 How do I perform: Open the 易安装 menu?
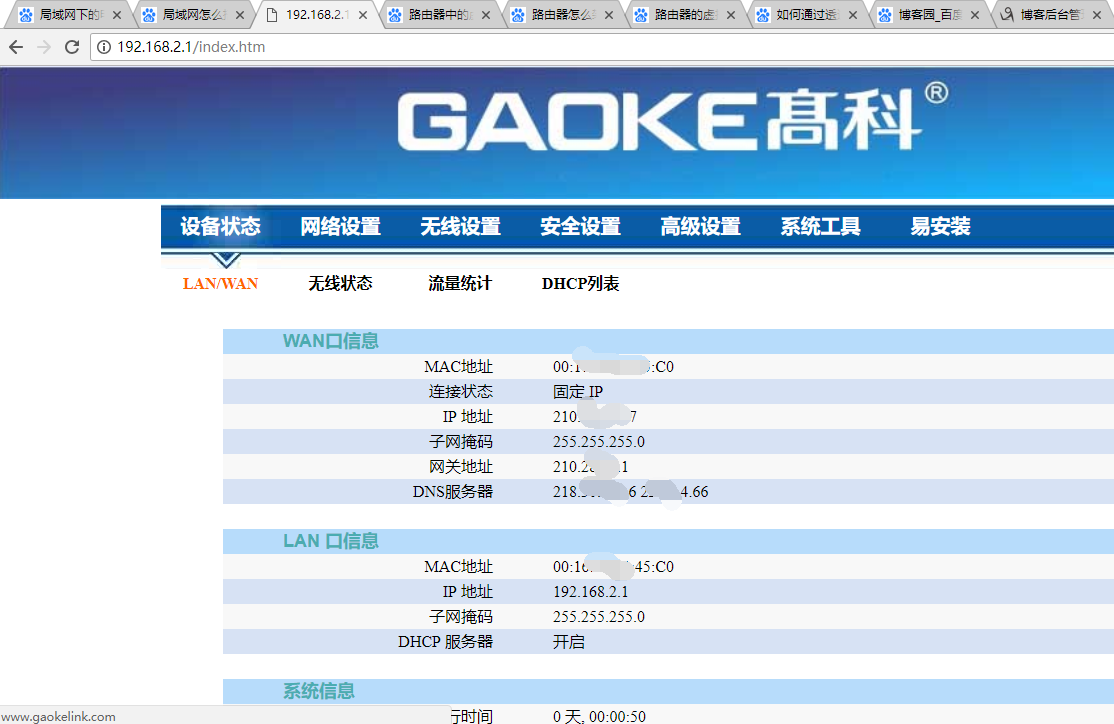tap(941, 227)
